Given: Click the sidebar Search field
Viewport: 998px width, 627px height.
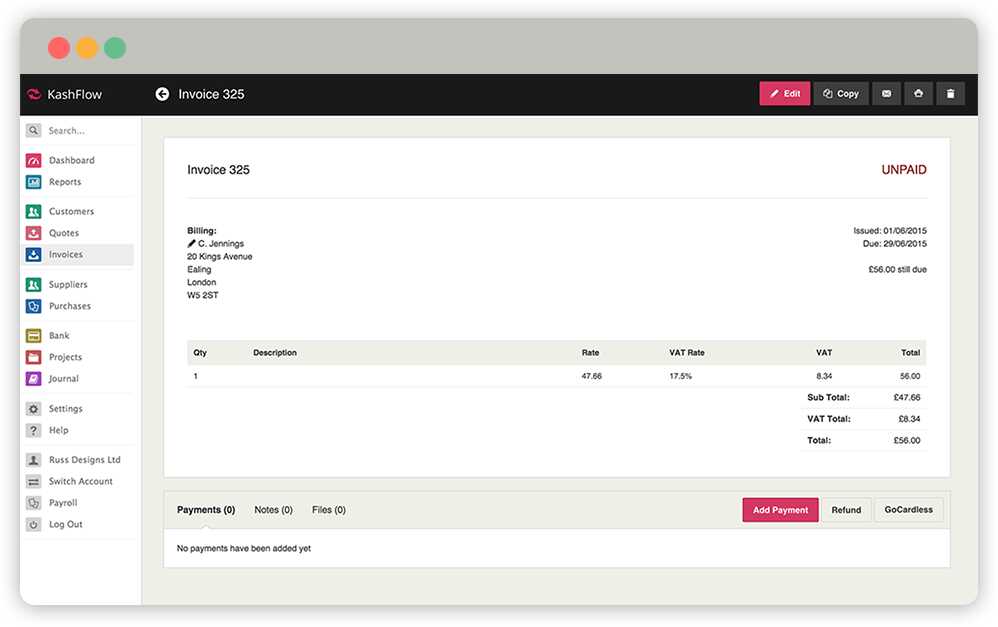Looking at the screenshot, I should pos(85,131).
